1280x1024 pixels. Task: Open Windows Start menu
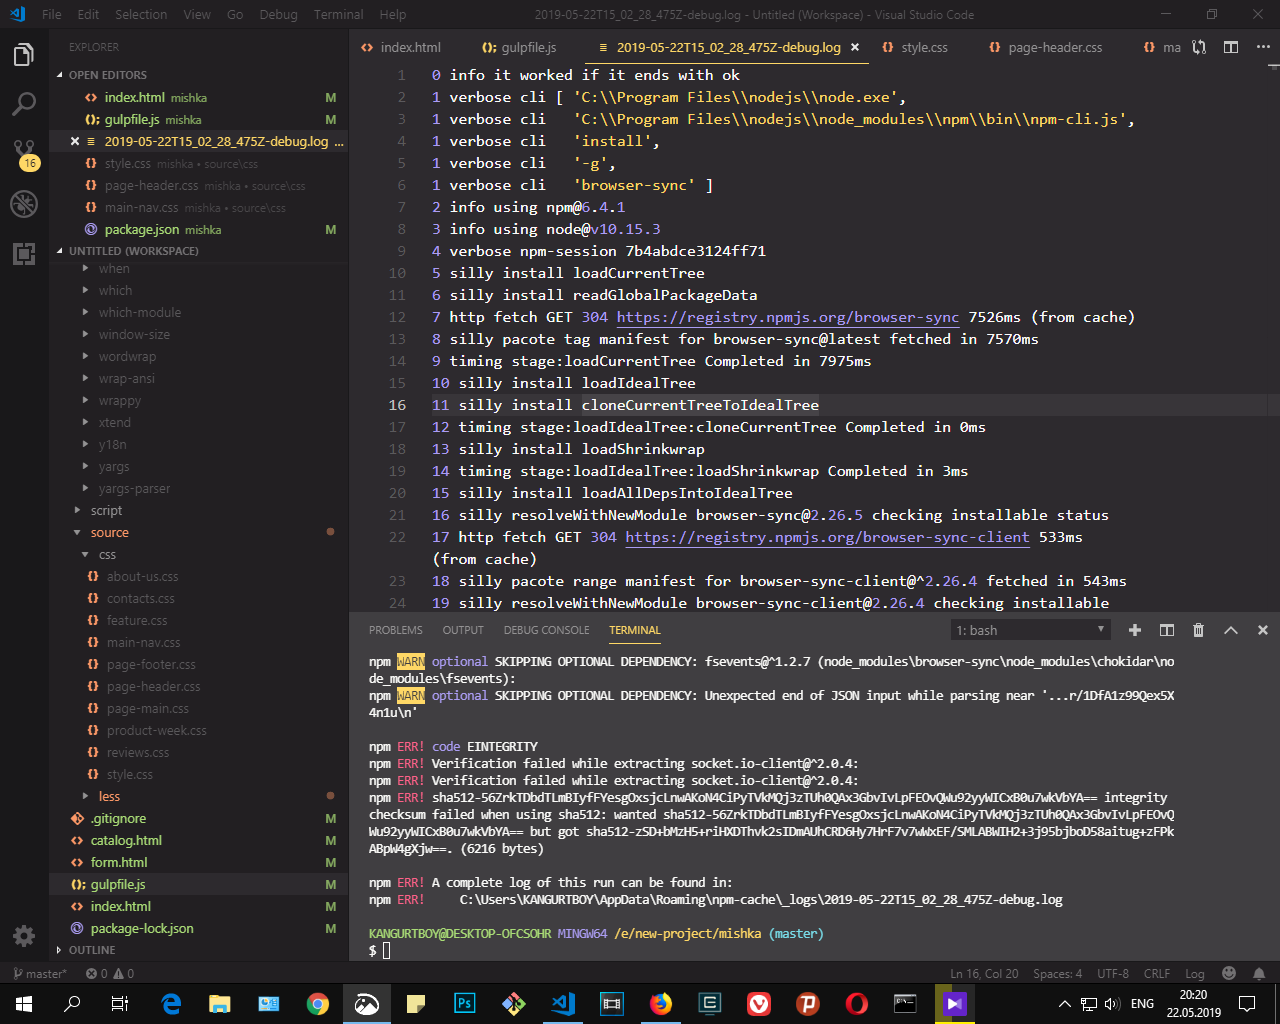[24, 1004]
